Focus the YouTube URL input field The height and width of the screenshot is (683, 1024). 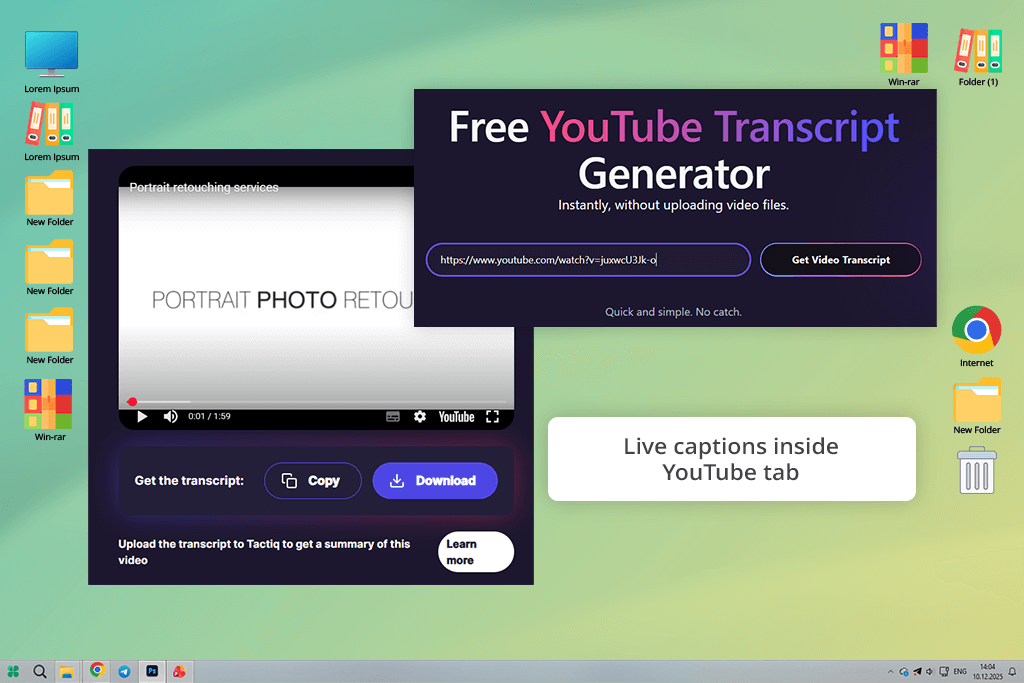[588, 260]
